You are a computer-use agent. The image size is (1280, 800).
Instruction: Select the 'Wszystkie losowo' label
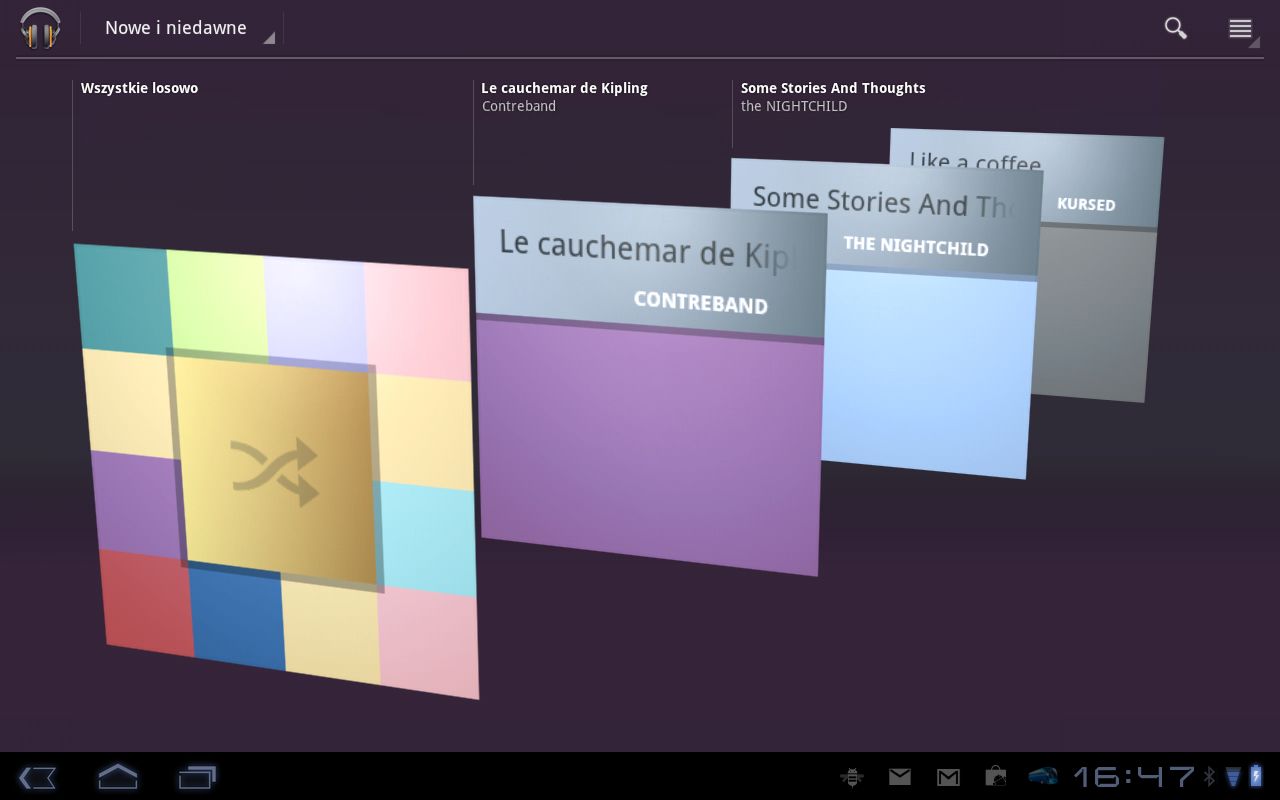(139, 88)
